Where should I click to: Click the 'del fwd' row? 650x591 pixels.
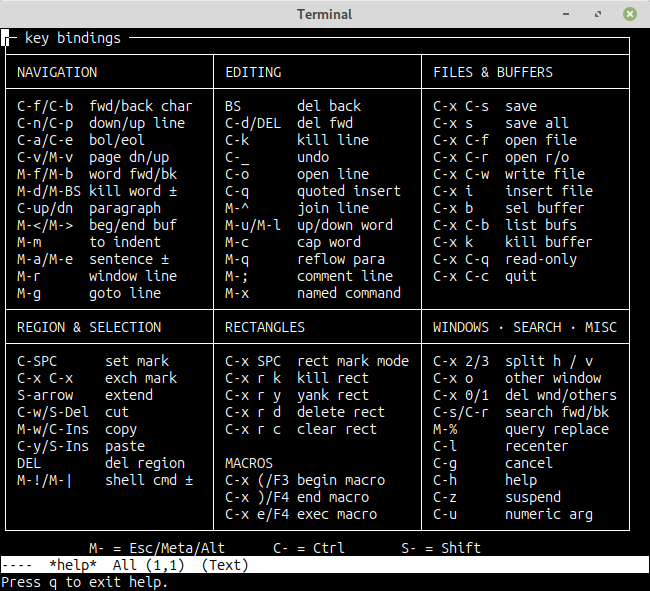(289, 123)
